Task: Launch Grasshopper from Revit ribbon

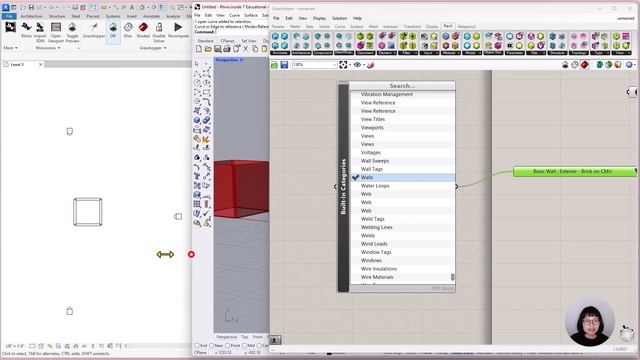Action: tap(94, 31)
